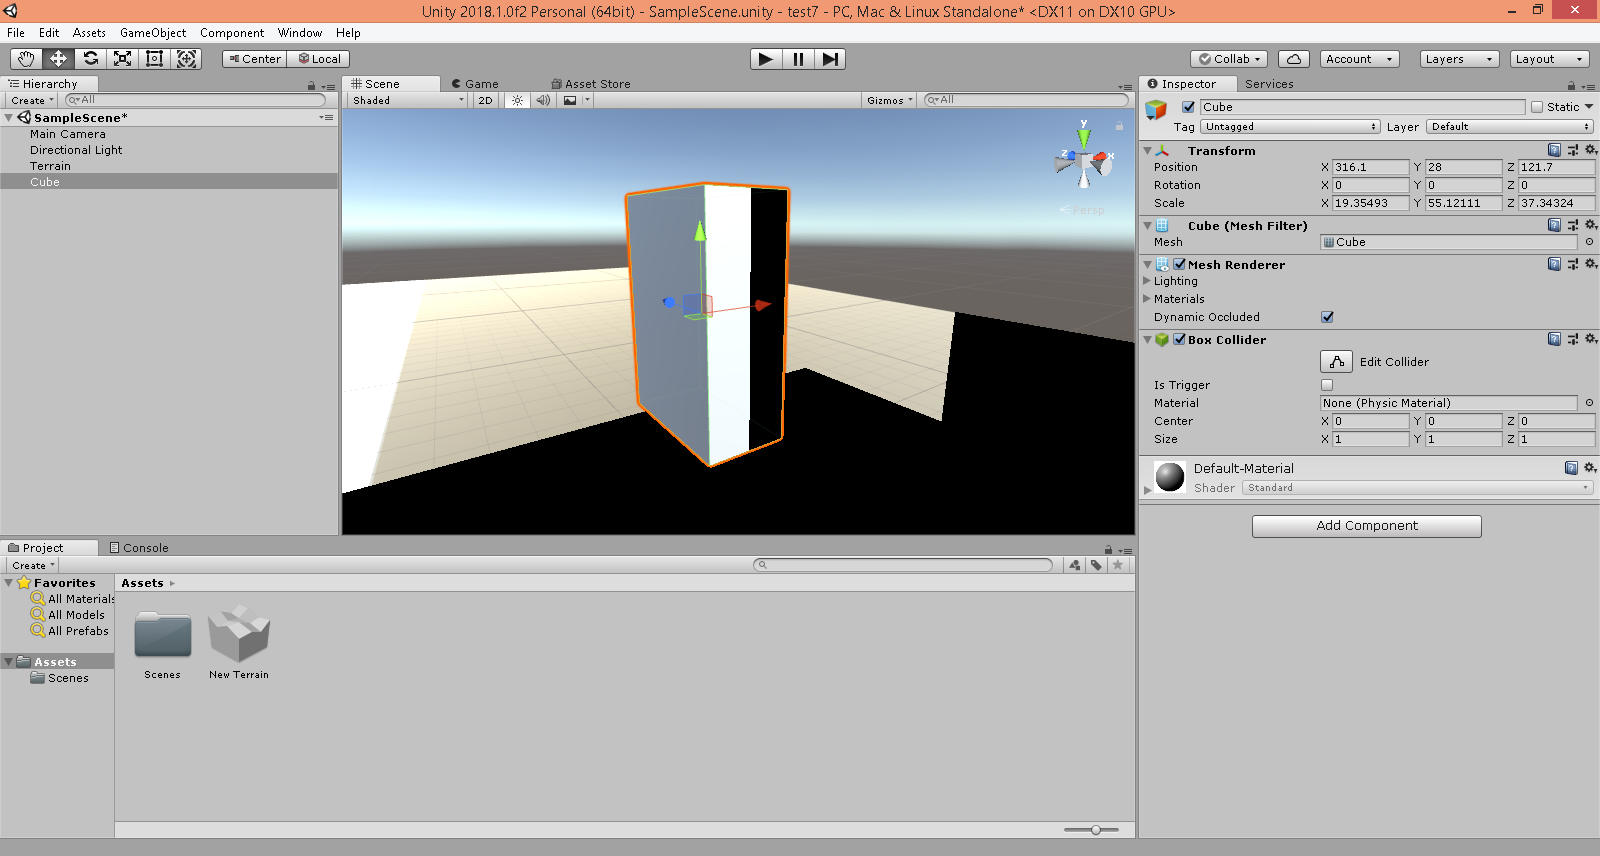This screenshot has height=856, width=1600.
Task: Search by label in Project panel
Action: click(x=1097, y=565)
